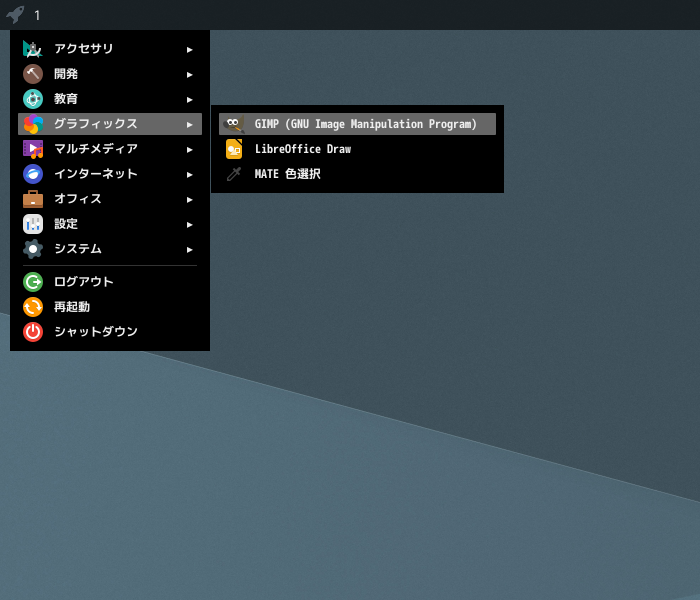Choose シャットダウン to power off
The width and height of the screenshot is (700, 600).
point(110,332)
